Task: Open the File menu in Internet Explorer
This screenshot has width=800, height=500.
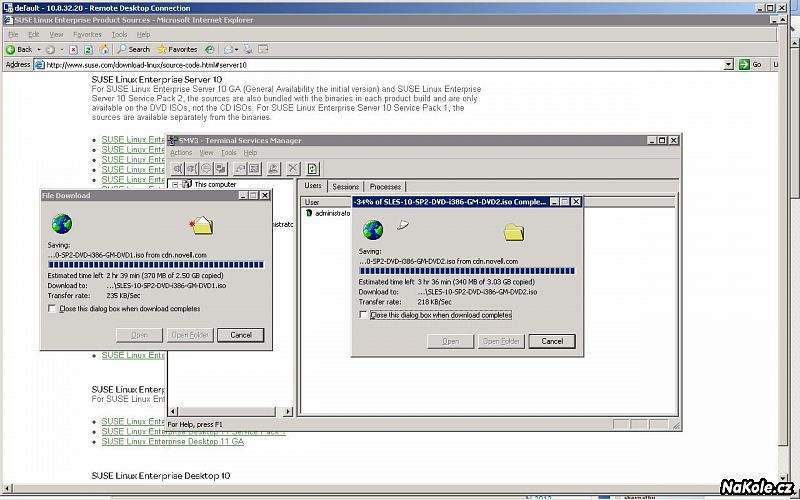Action: [13, 35]
